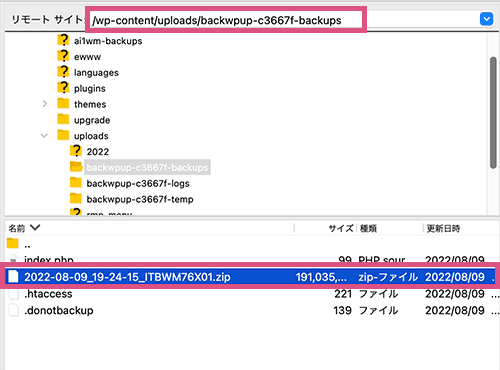
Task: Collapse the uploads folder
Action: (x=44, y=136)
